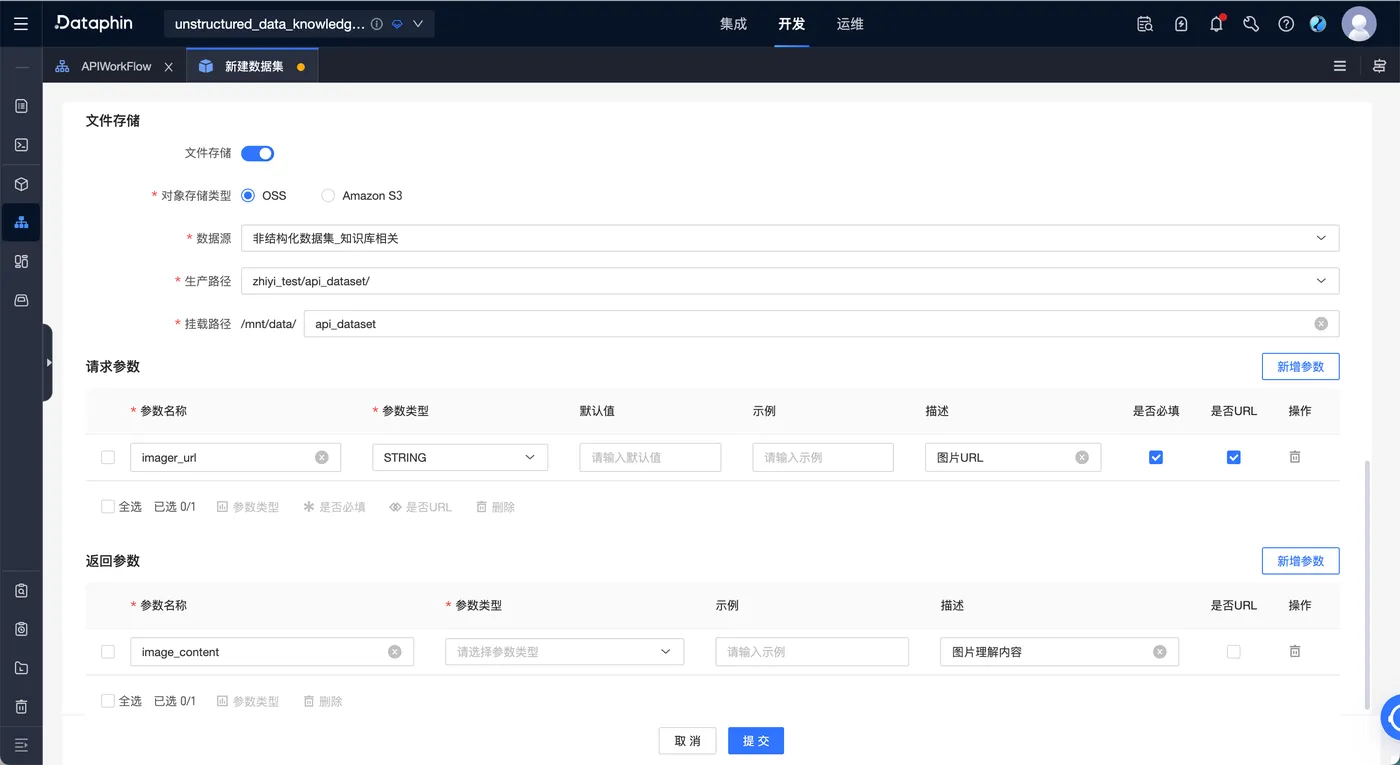Switch to the 运维 top menu
This screenshot has height=765, width=1400.
pyautogui.click(x=850, y=24)
